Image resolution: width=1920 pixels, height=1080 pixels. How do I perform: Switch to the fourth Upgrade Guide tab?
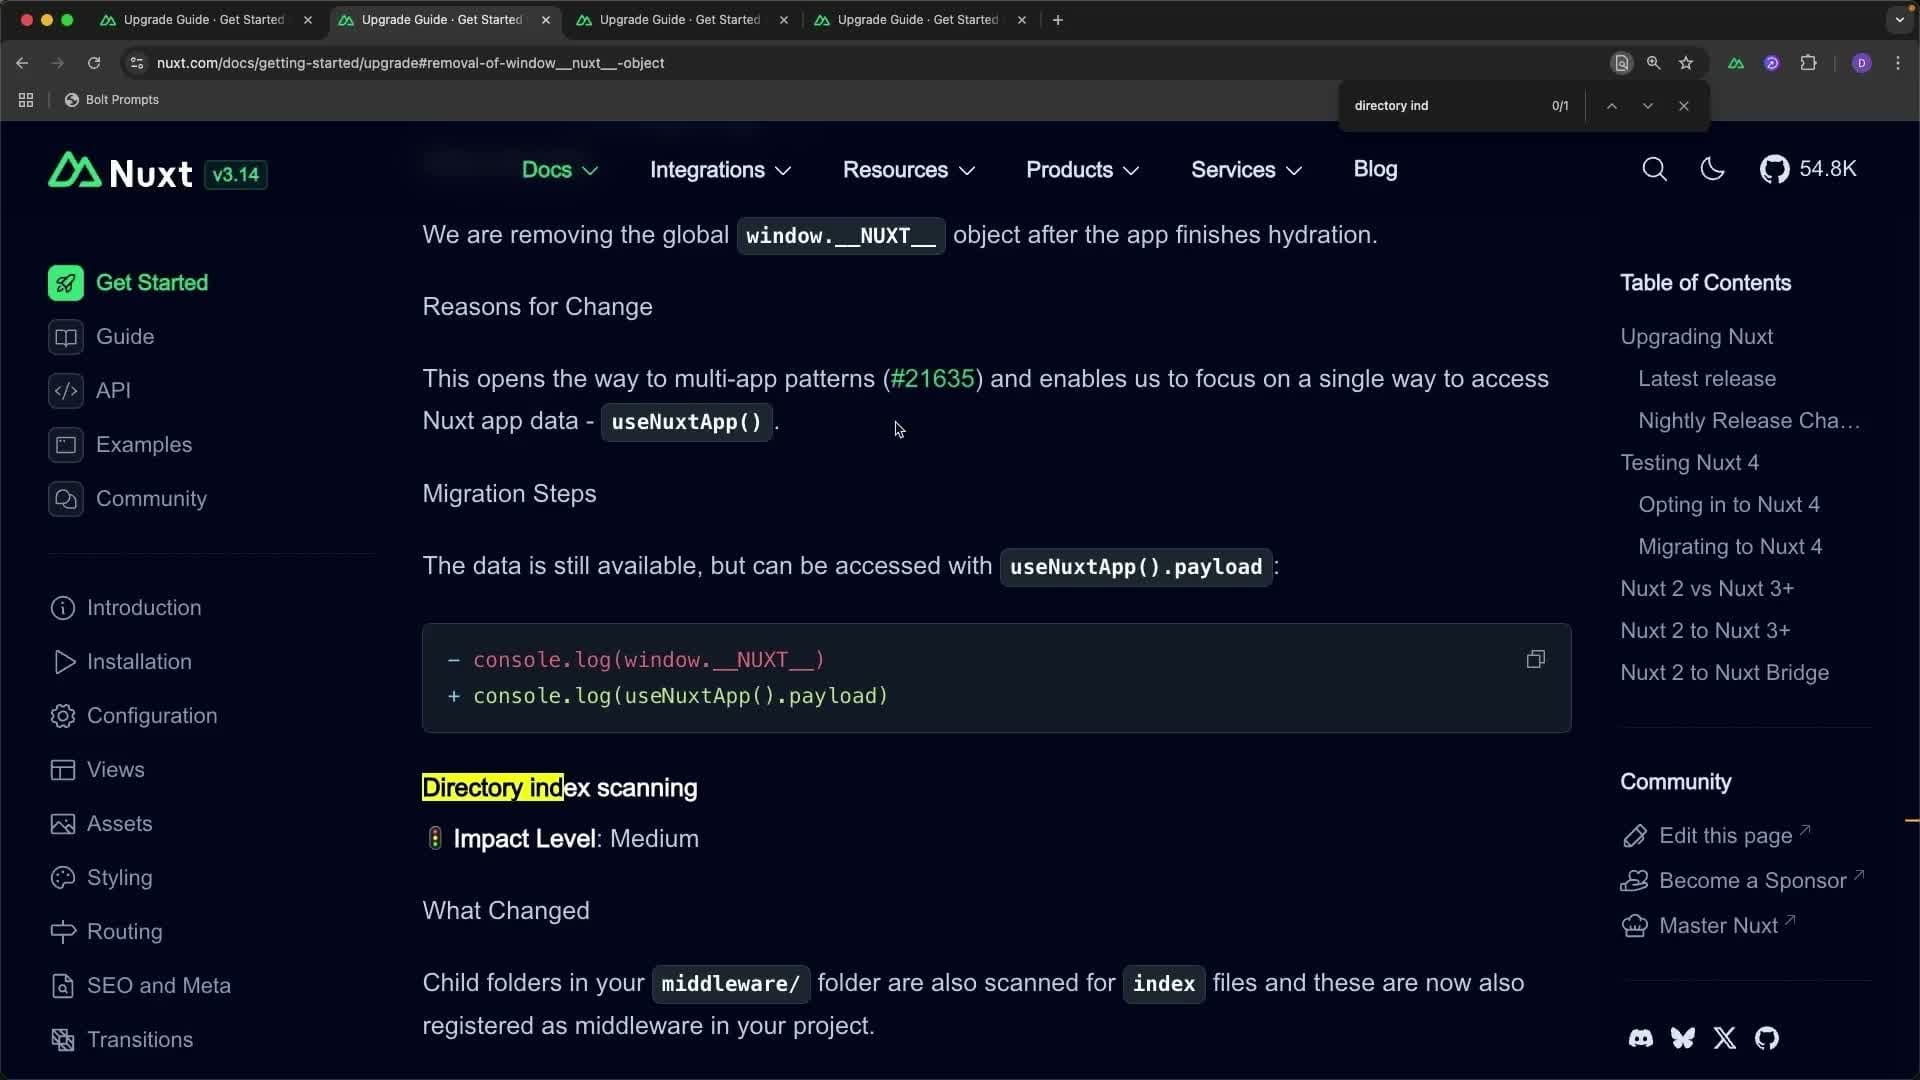[918, 20]
